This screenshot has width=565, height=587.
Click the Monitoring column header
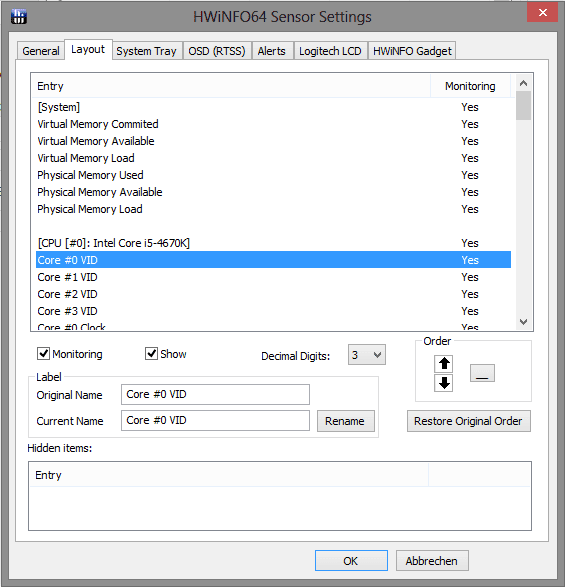(x=470, y=86)
